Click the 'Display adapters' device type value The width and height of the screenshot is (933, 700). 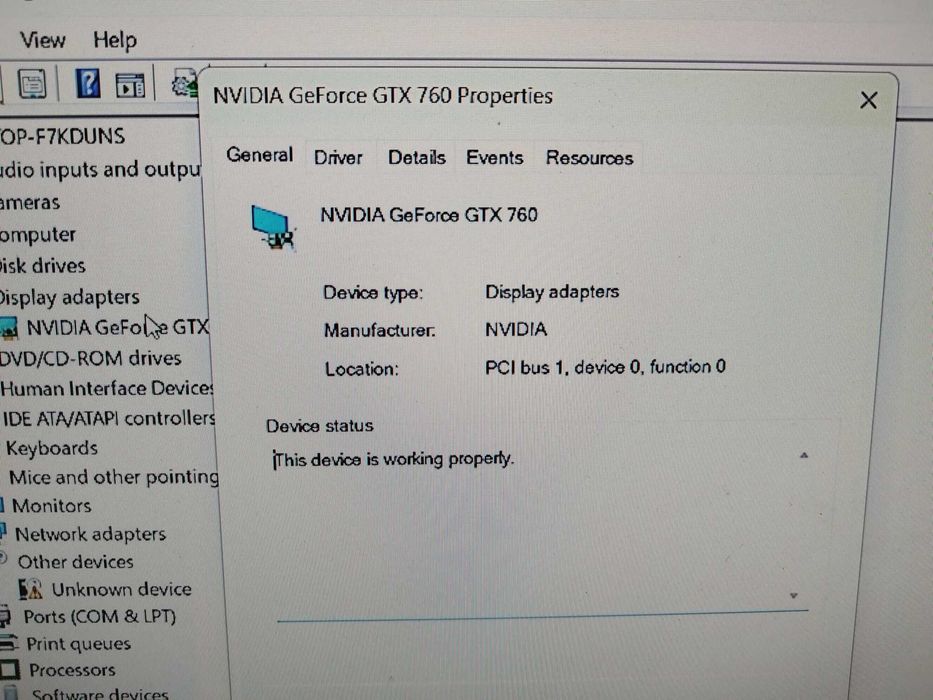click(x=552, y=292)
